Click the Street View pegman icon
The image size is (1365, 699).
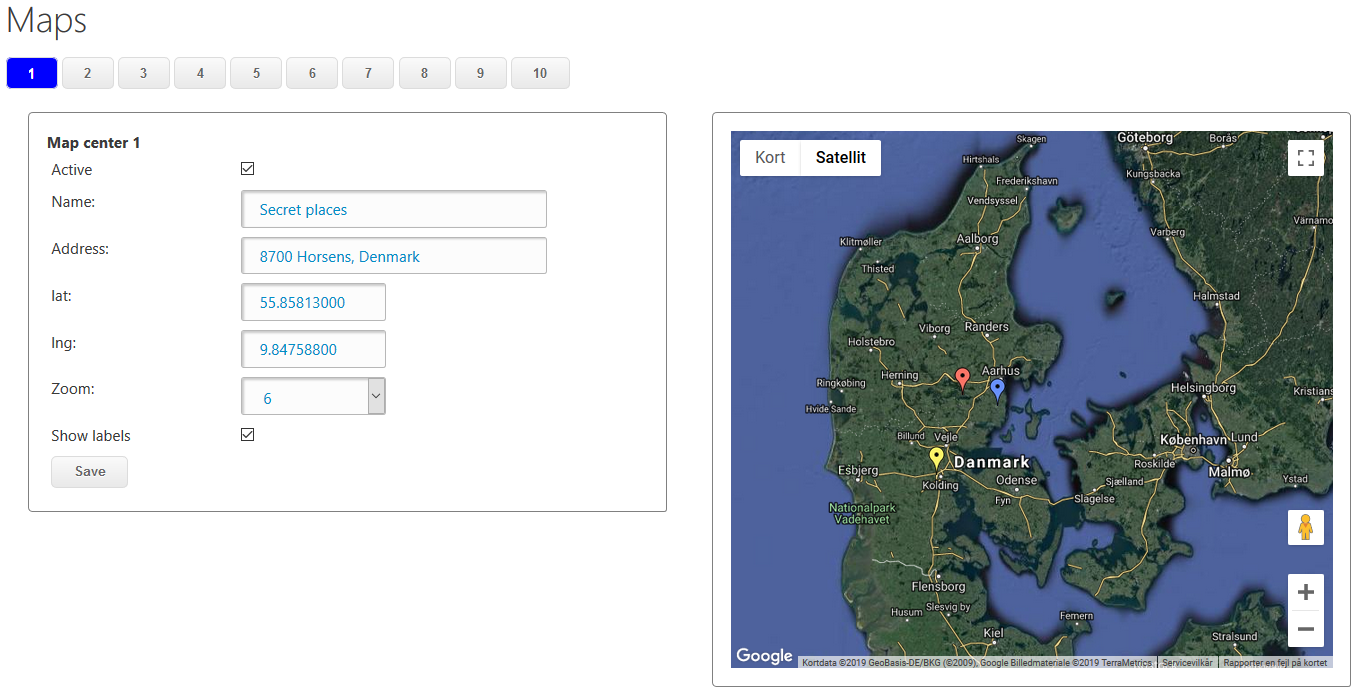tap(1305, 527)
